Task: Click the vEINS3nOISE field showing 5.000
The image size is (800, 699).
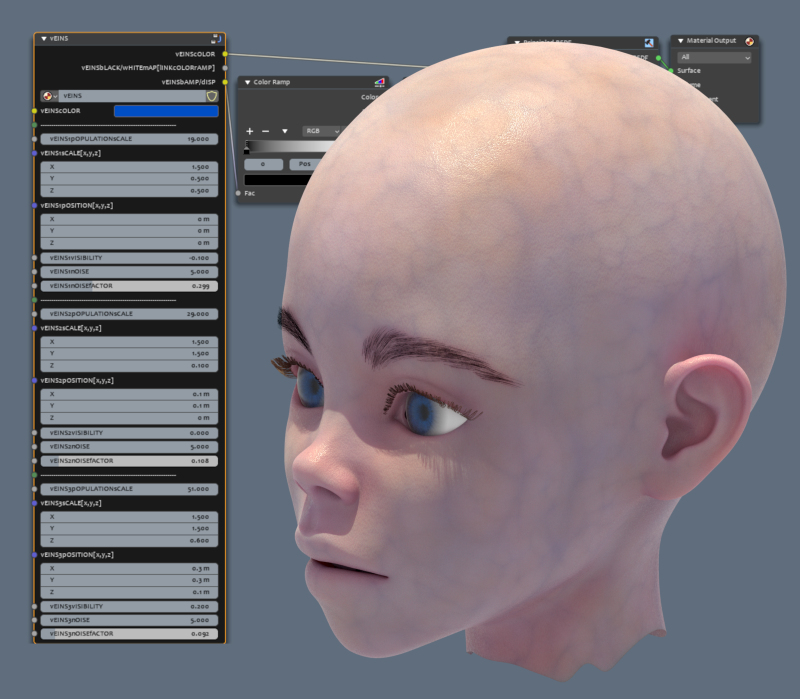Action: tap(129, 620)
